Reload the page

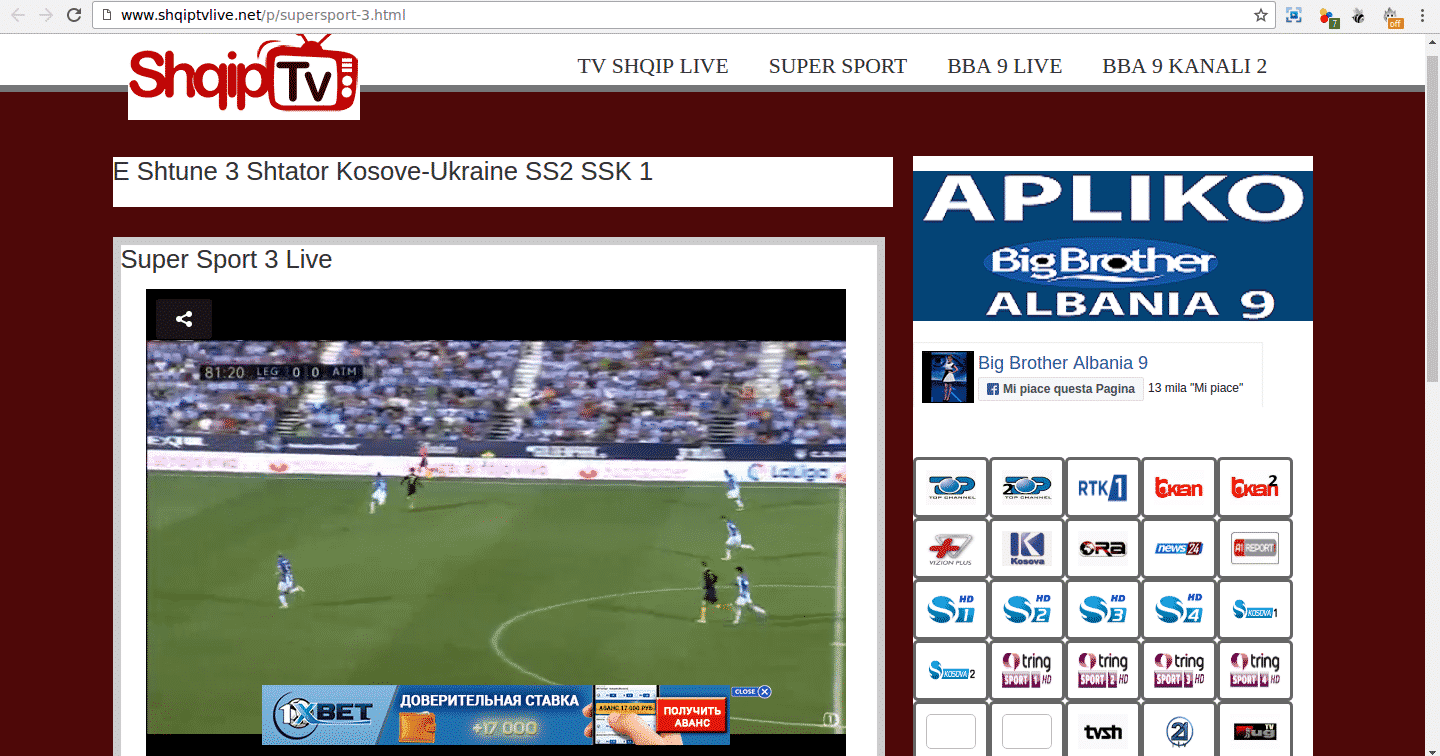(x=74, y=15)
